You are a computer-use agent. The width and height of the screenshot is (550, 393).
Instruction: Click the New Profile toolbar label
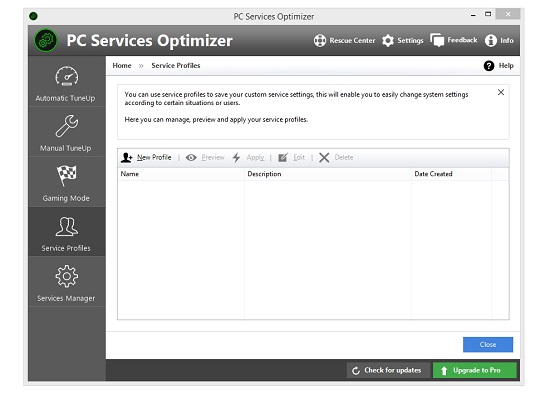click(154, 158)
